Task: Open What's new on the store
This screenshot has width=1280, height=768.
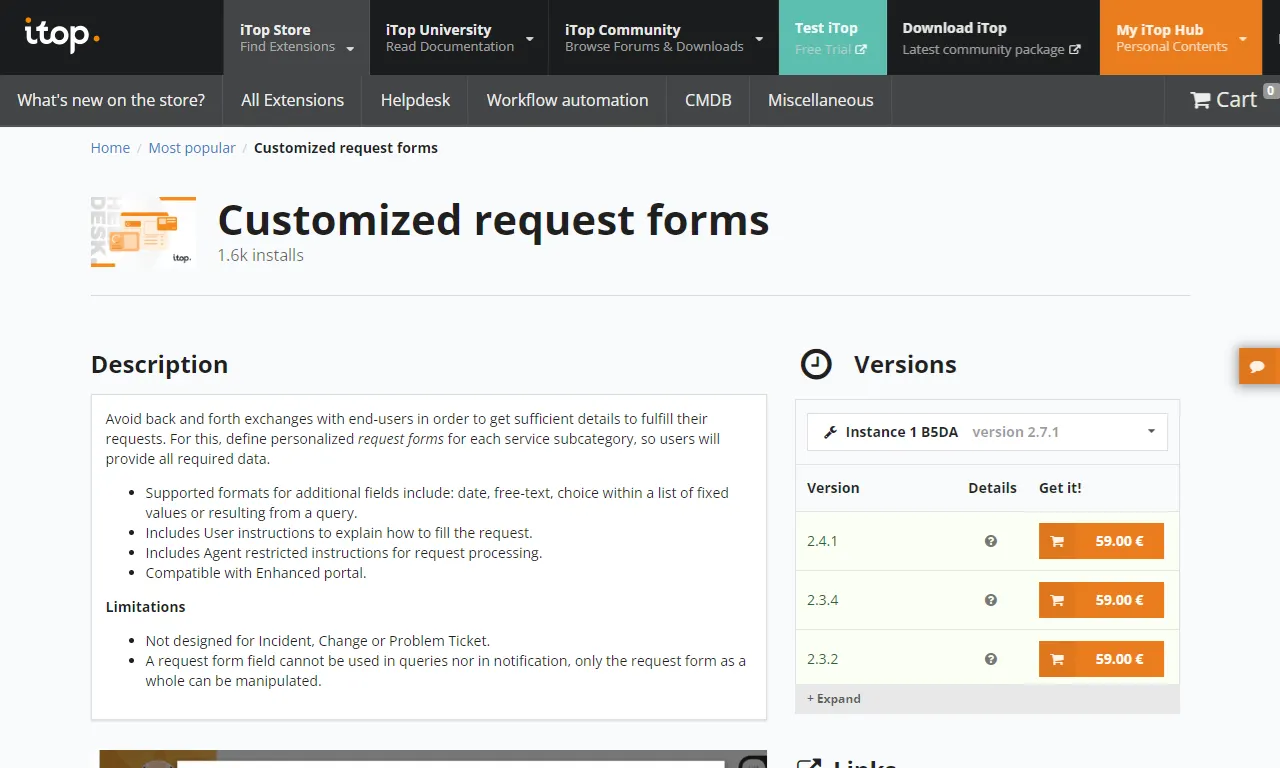Action: pos(111,100)
